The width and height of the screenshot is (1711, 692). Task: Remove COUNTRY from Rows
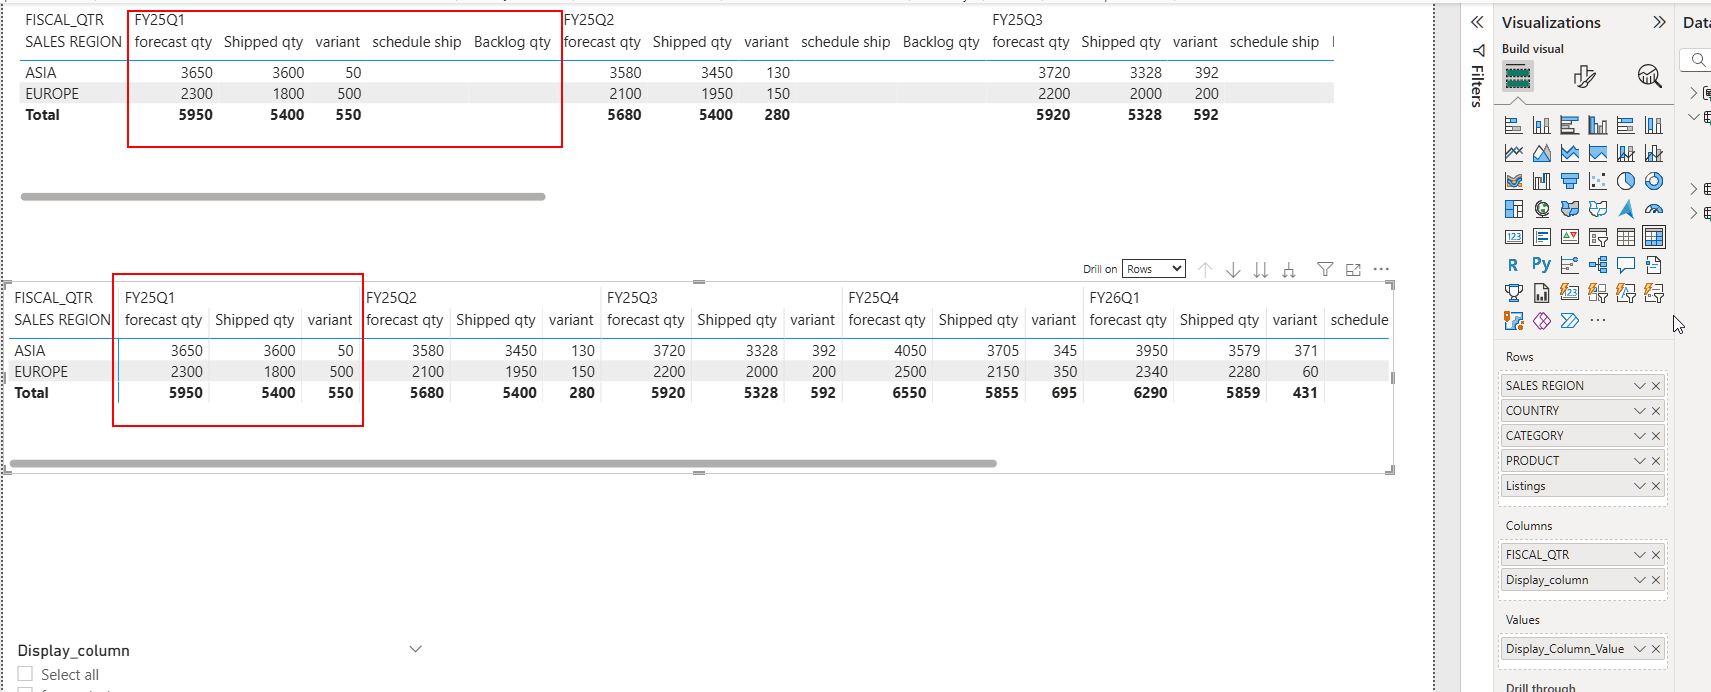(1656, 411)
